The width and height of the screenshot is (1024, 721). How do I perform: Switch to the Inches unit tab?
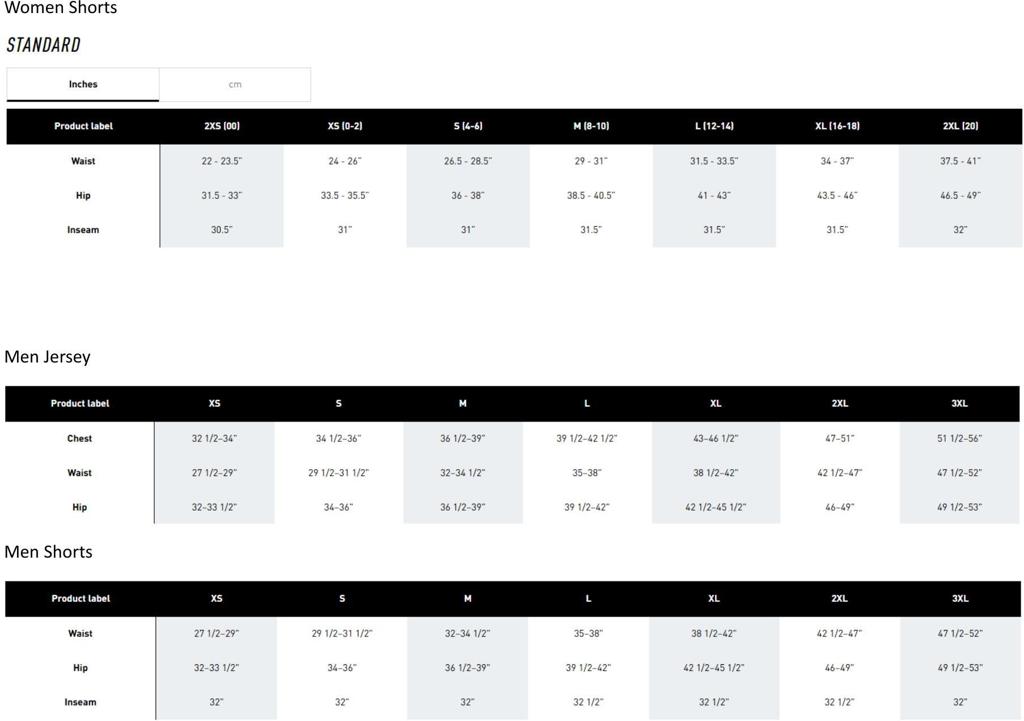point(83,85)
